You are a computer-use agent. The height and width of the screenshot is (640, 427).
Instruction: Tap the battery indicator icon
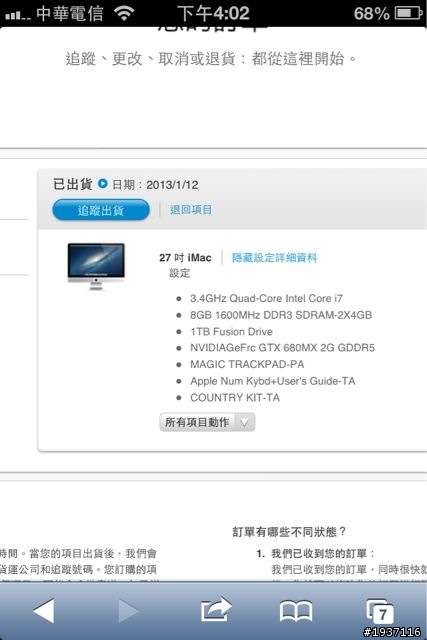coord(409,13)
